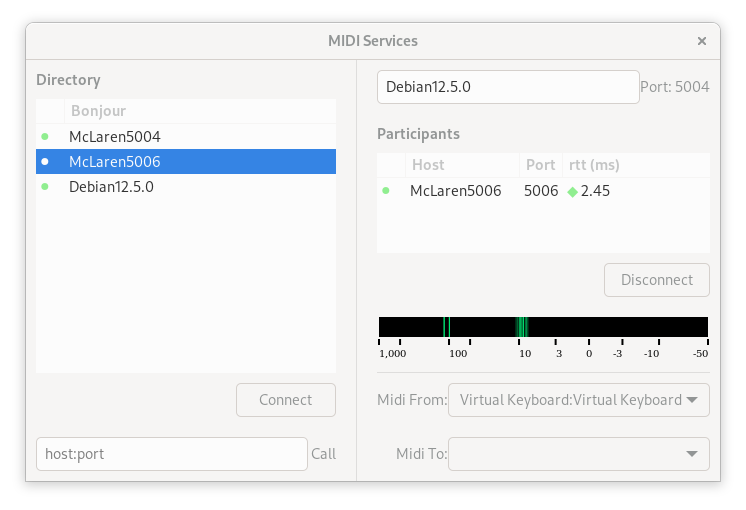The image size is (746, 510).
Task: Click the Call label button
Action: point(324,454)
